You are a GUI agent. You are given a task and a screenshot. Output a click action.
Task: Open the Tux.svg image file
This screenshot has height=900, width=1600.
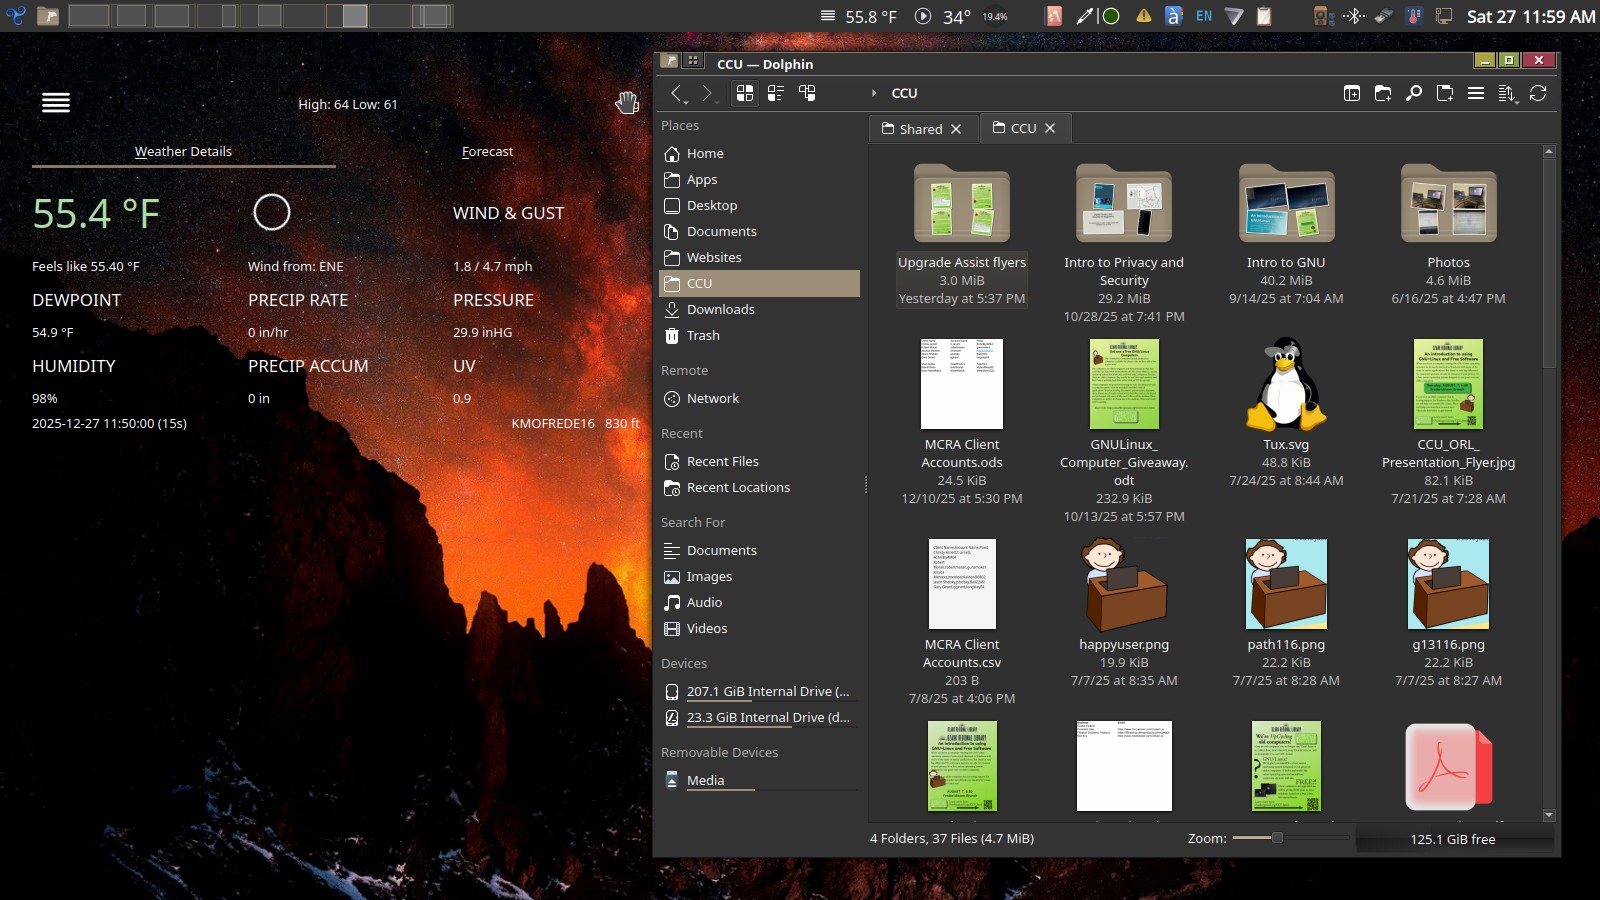click(x=1286, y=385)
